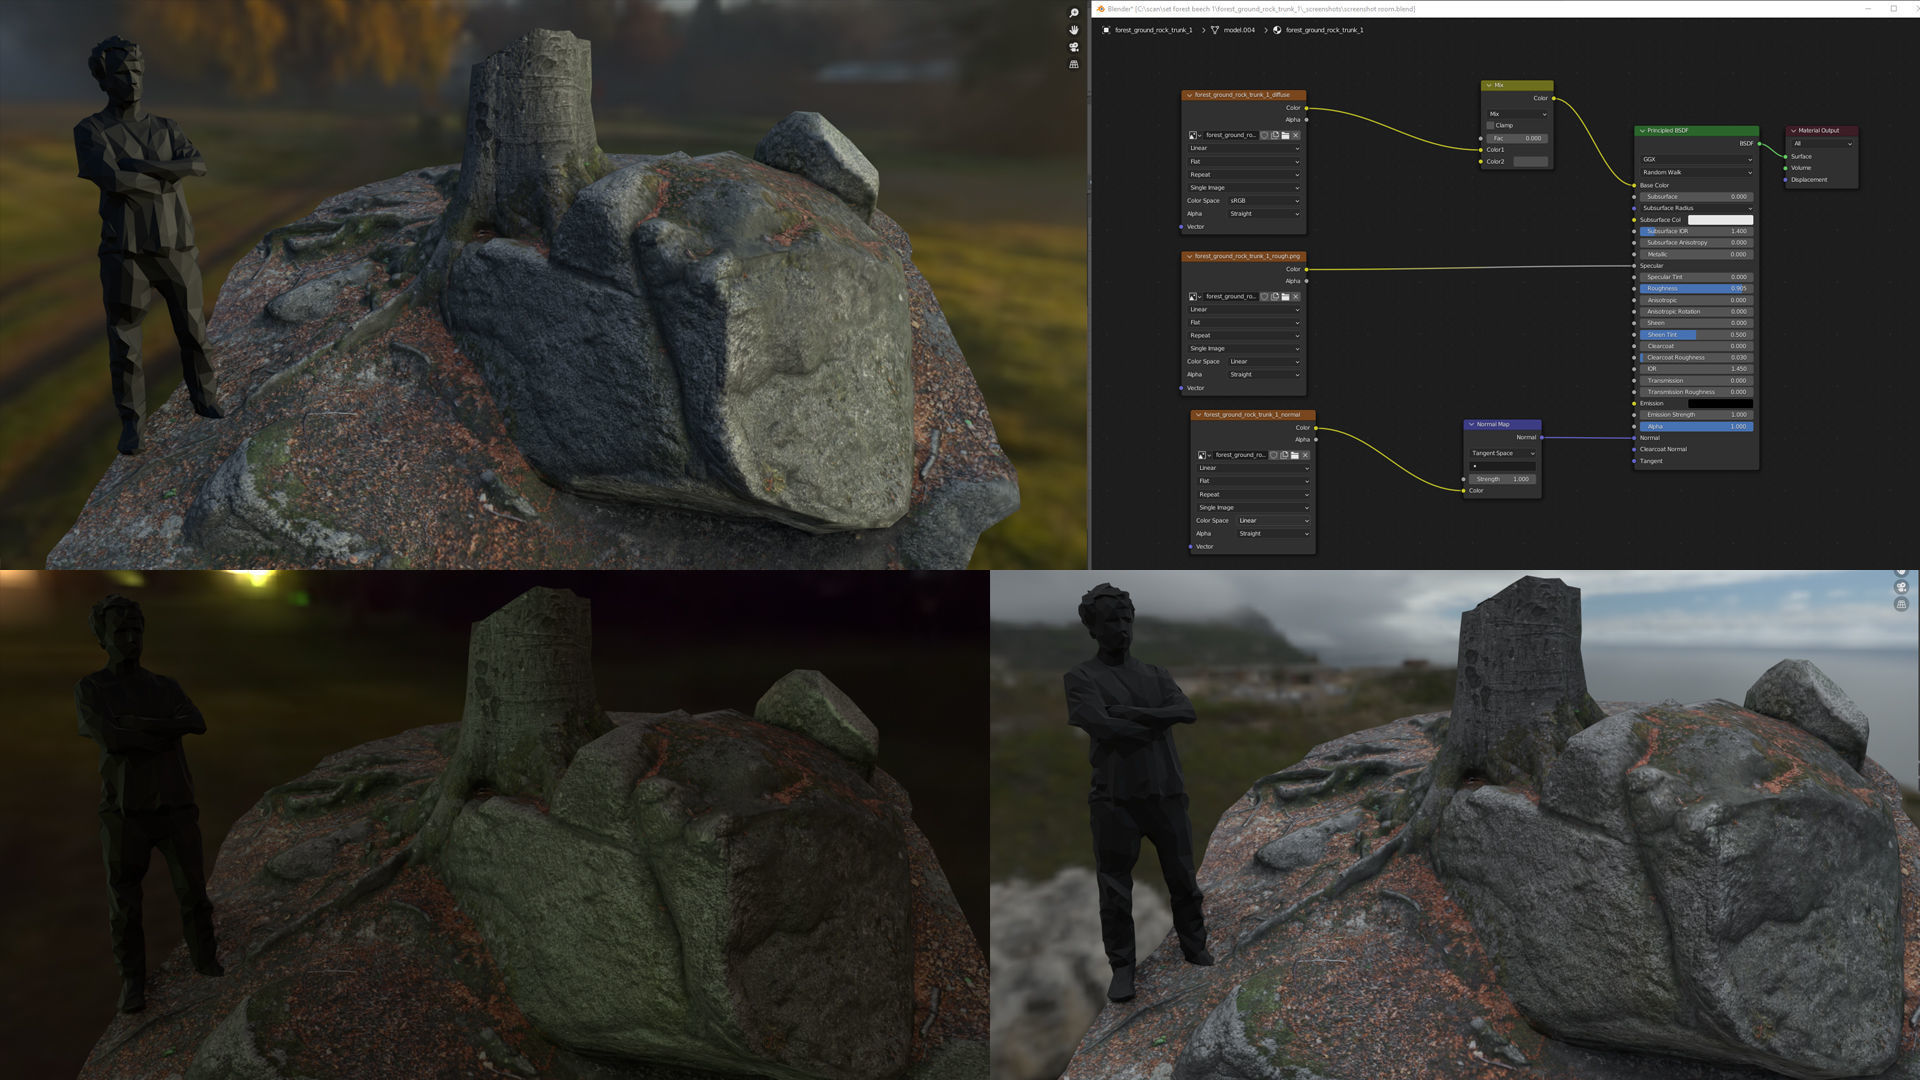Image resolution: width=1920 pixels, height=1080 pixels.
Task: Unlink image with X in rough.png node
Action: (x=1296, y=296)
